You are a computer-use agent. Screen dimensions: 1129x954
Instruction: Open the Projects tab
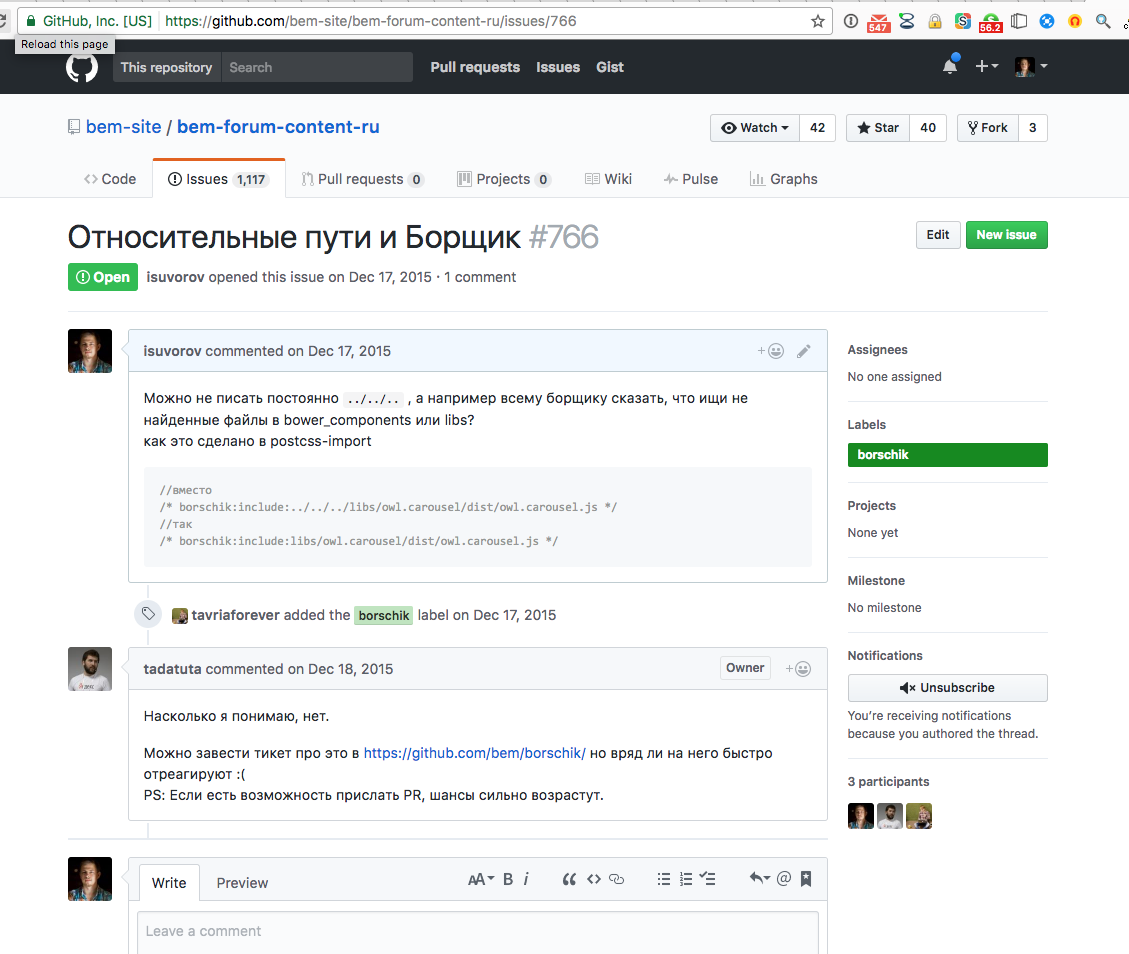pos(504,179)
